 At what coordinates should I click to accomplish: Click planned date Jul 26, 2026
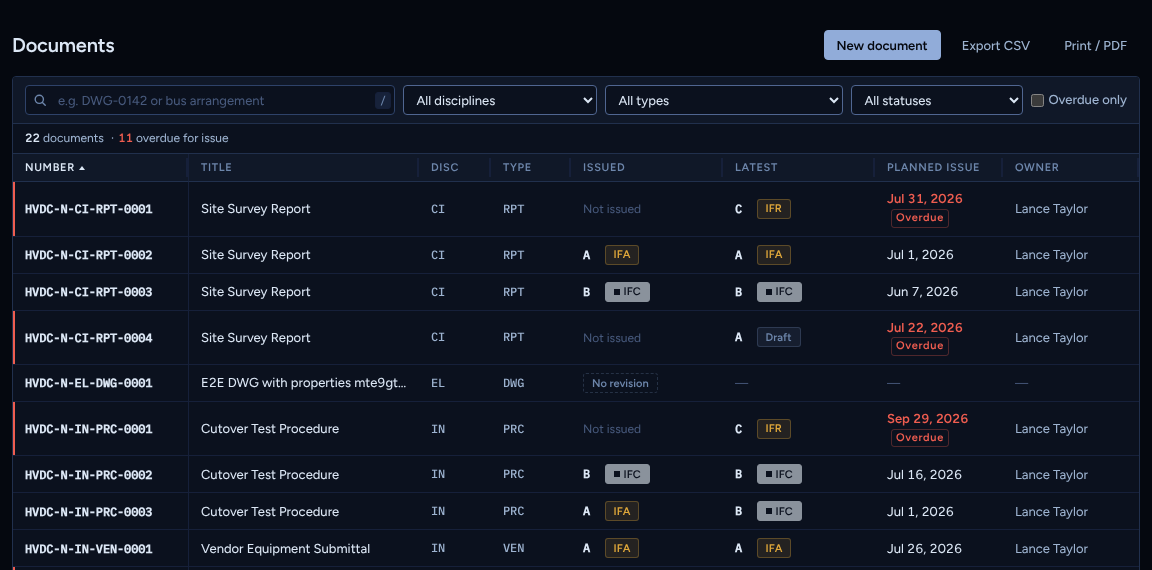(924, 549)
